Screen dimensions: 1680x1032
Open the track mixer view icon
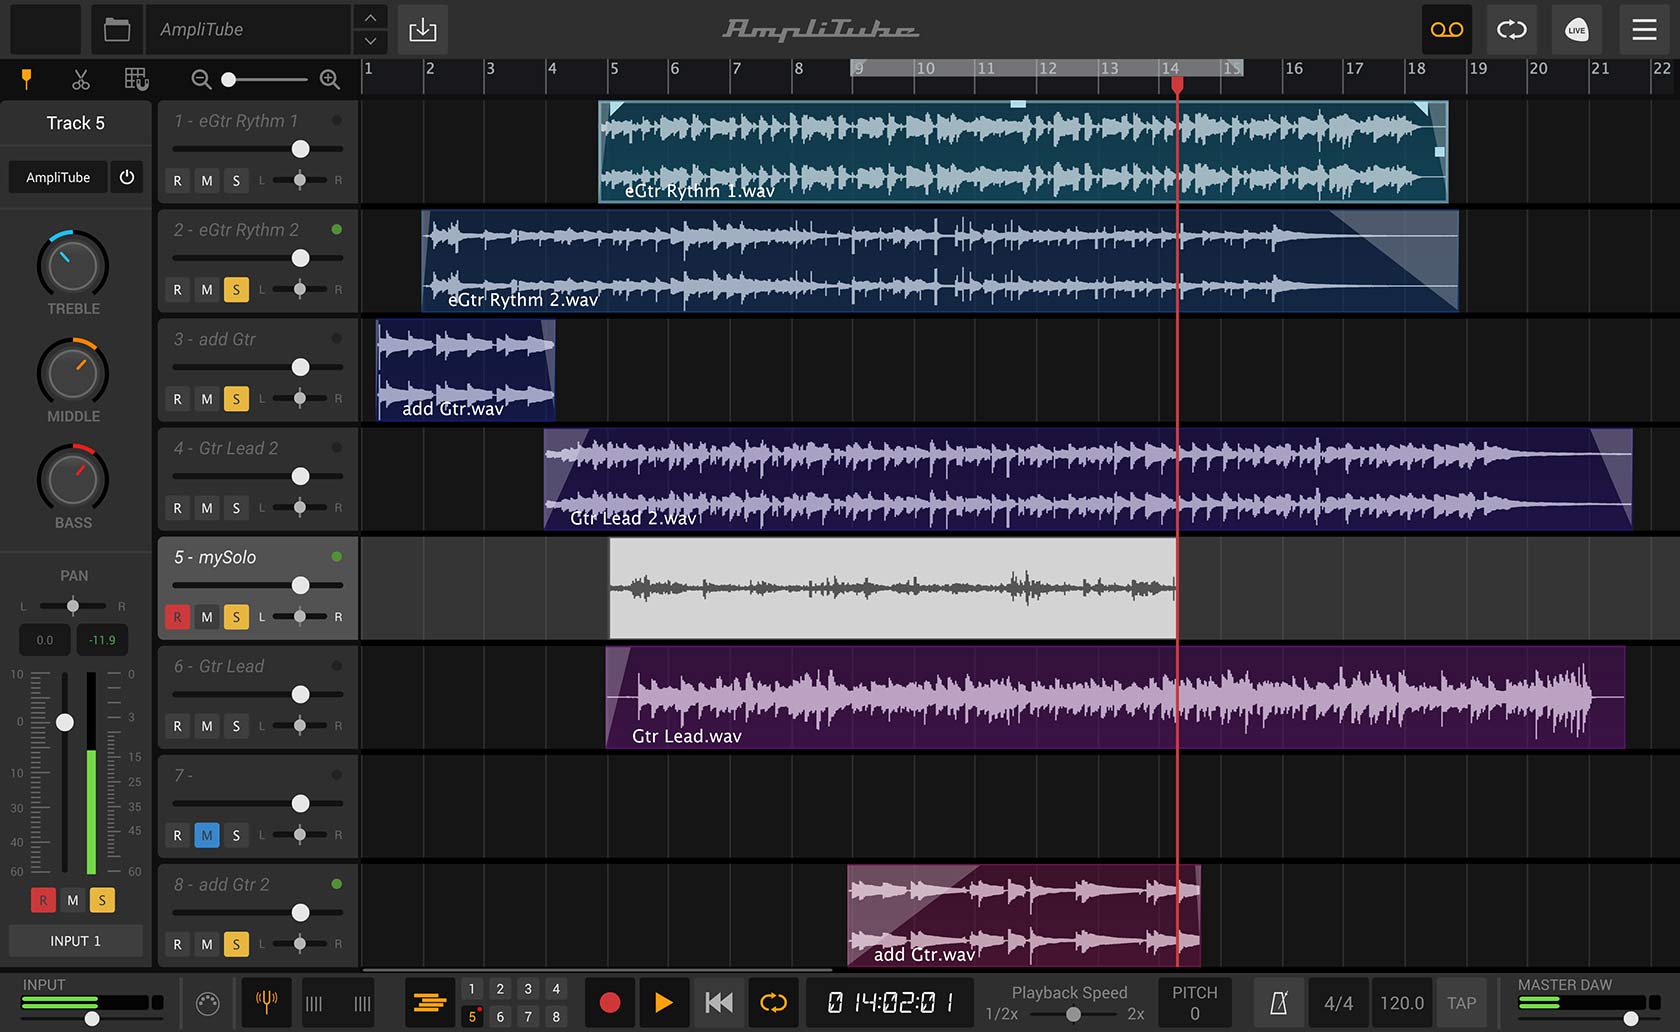click(429, 1002)
